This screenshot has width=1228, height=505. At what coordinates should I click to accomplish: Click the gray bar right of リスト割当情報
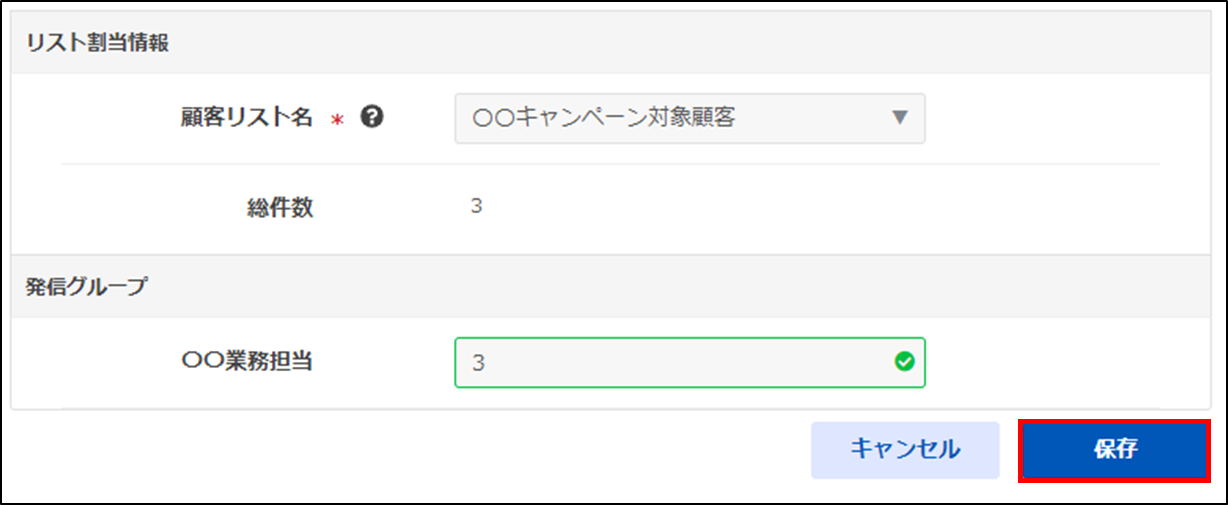[x=700, y=44]
